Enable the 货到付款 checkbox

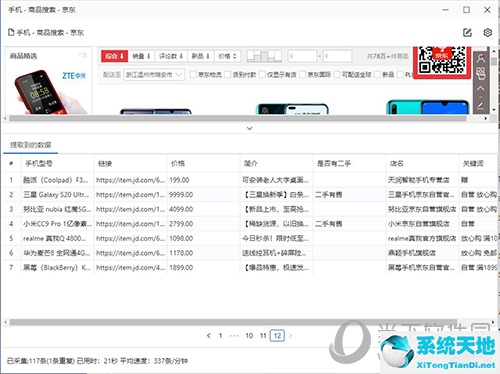pos(228,74)
